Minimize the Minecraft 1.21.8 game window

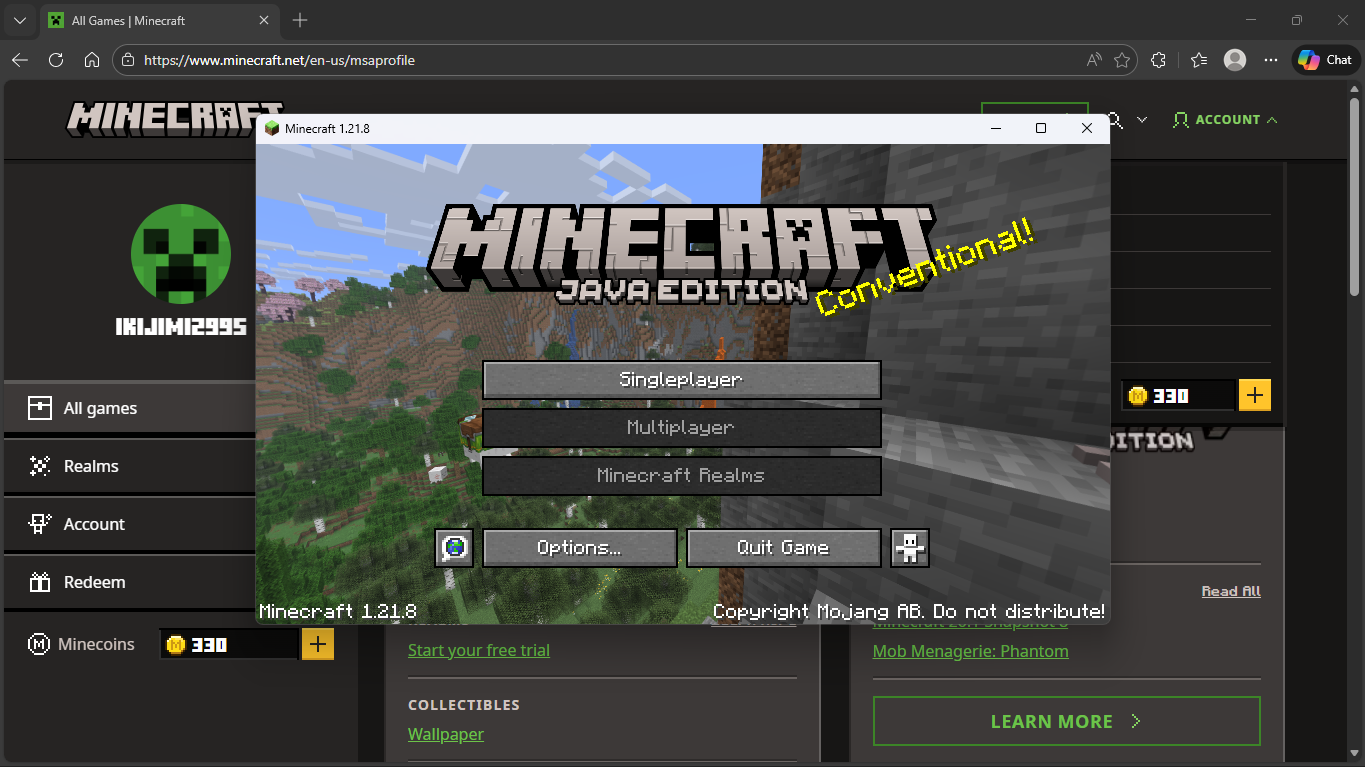coord(996,128)
